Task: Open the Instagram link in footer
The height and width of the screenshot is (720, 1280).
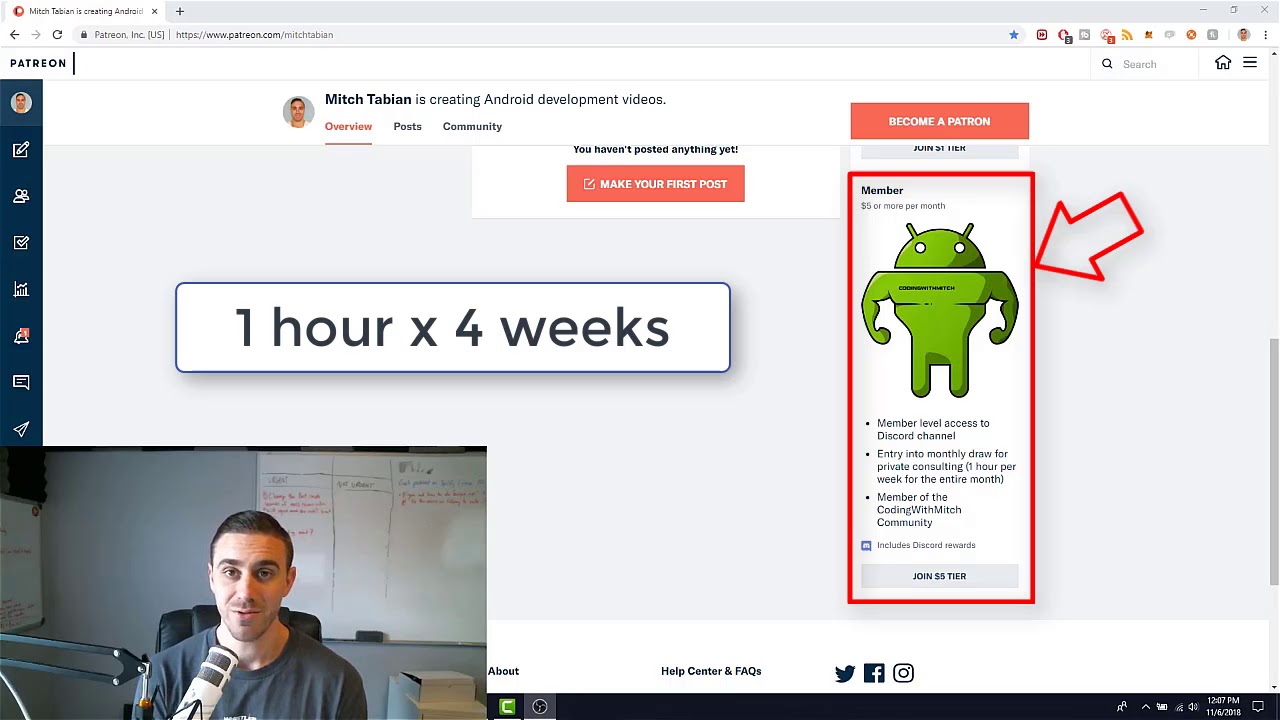Action: (x=903, y=673)
